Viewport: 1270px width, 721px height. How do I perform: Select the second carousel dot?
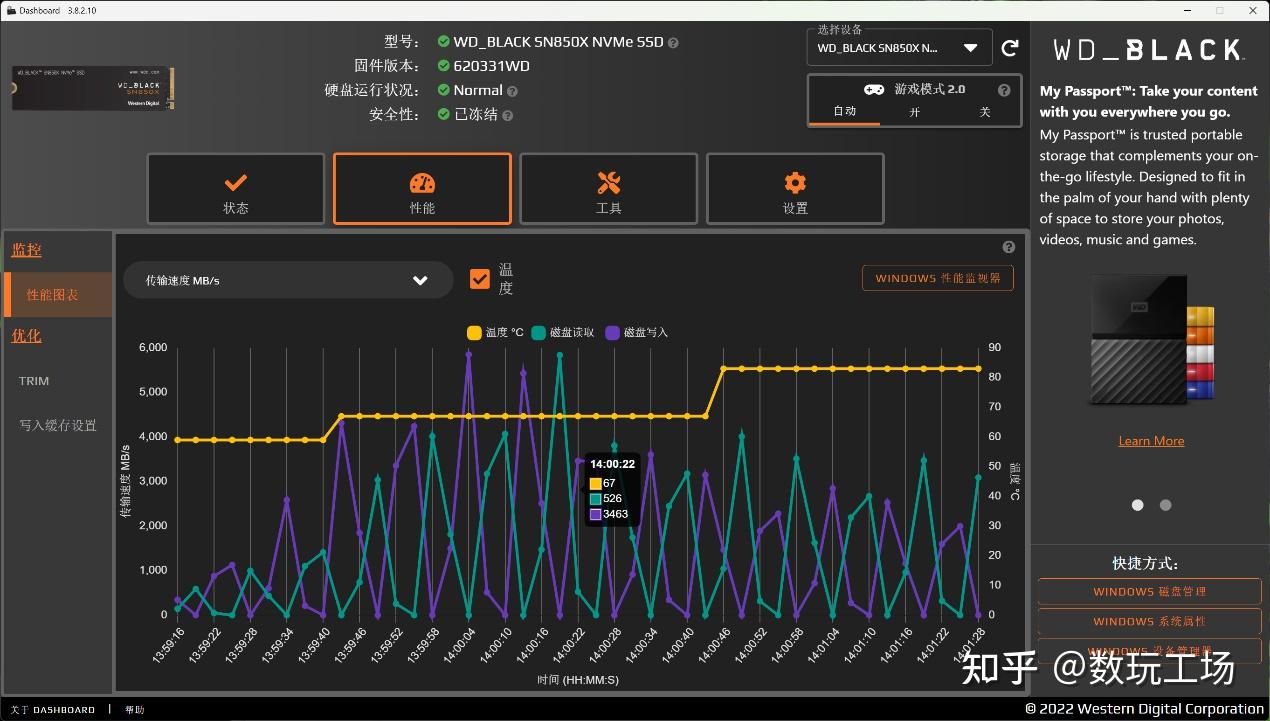point(1165,505)
